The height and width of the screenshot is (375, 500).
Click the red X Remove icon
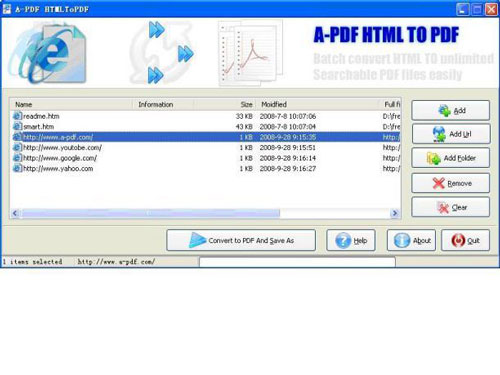pos(438,183)
